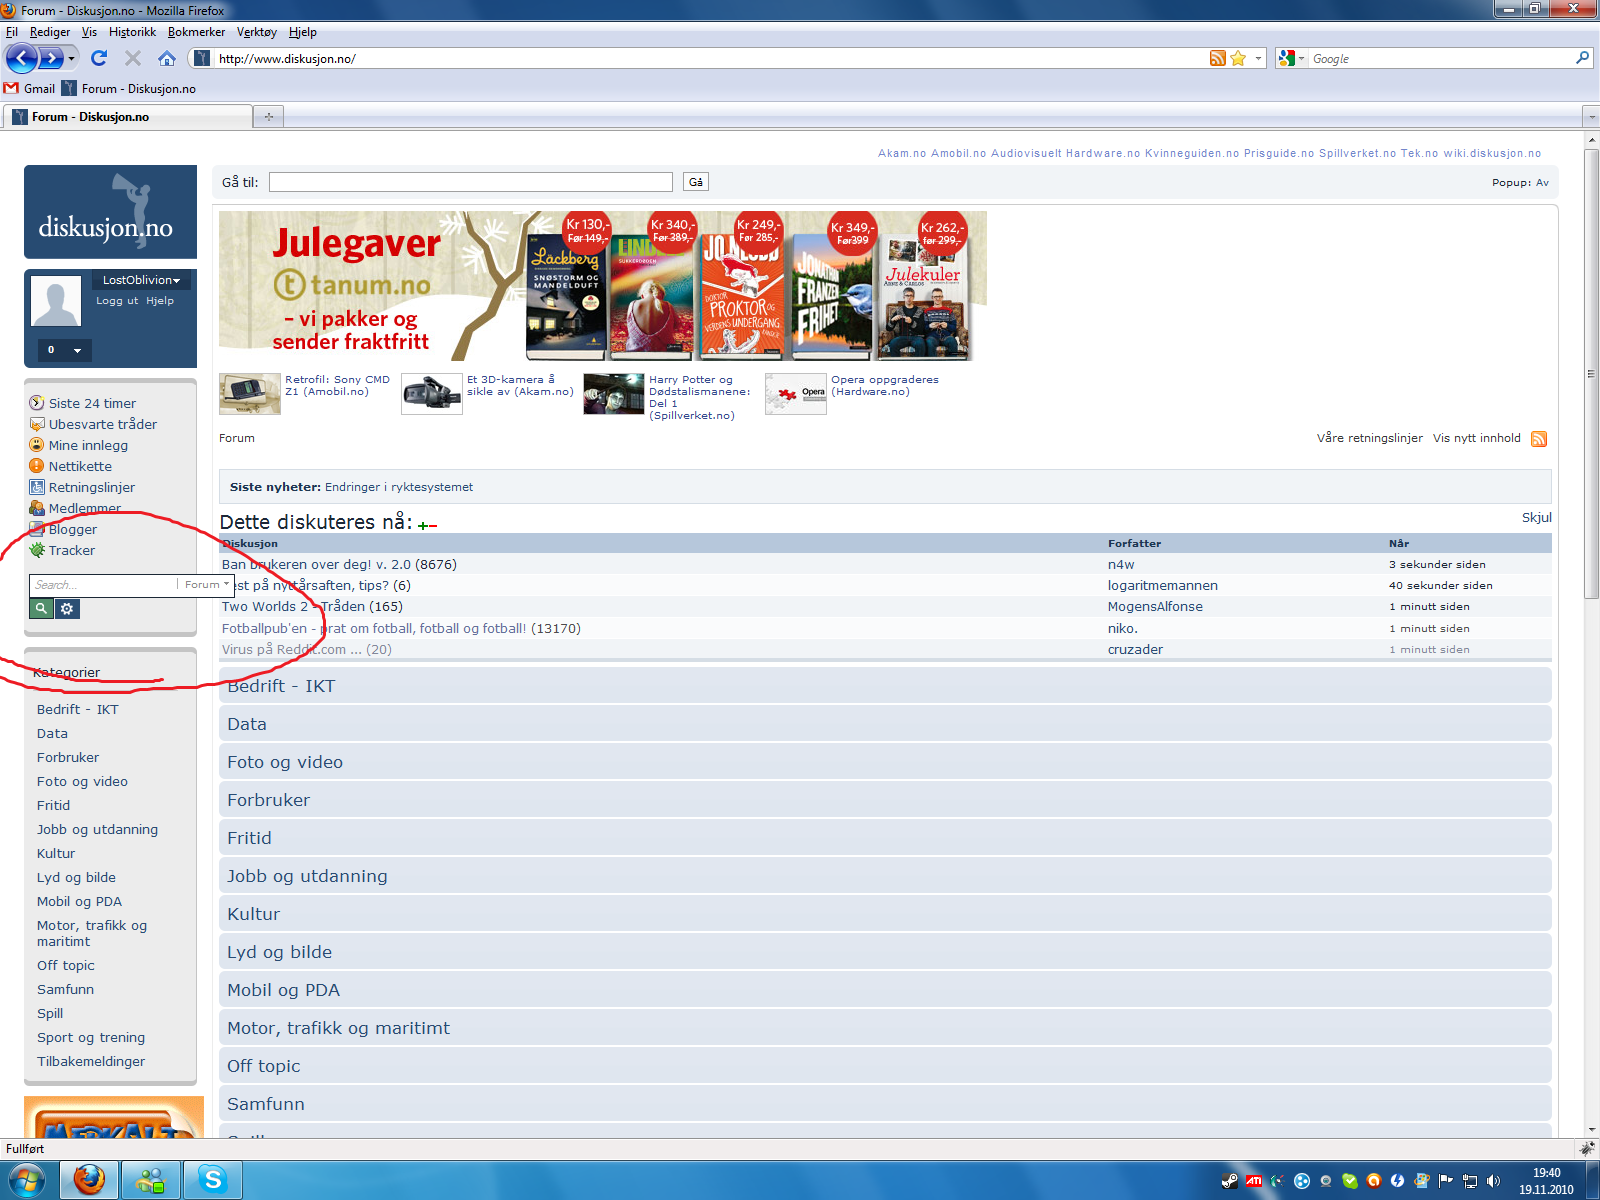
Task: Open the Våre retningslinjer link
Action: (x=1369, y=438)
